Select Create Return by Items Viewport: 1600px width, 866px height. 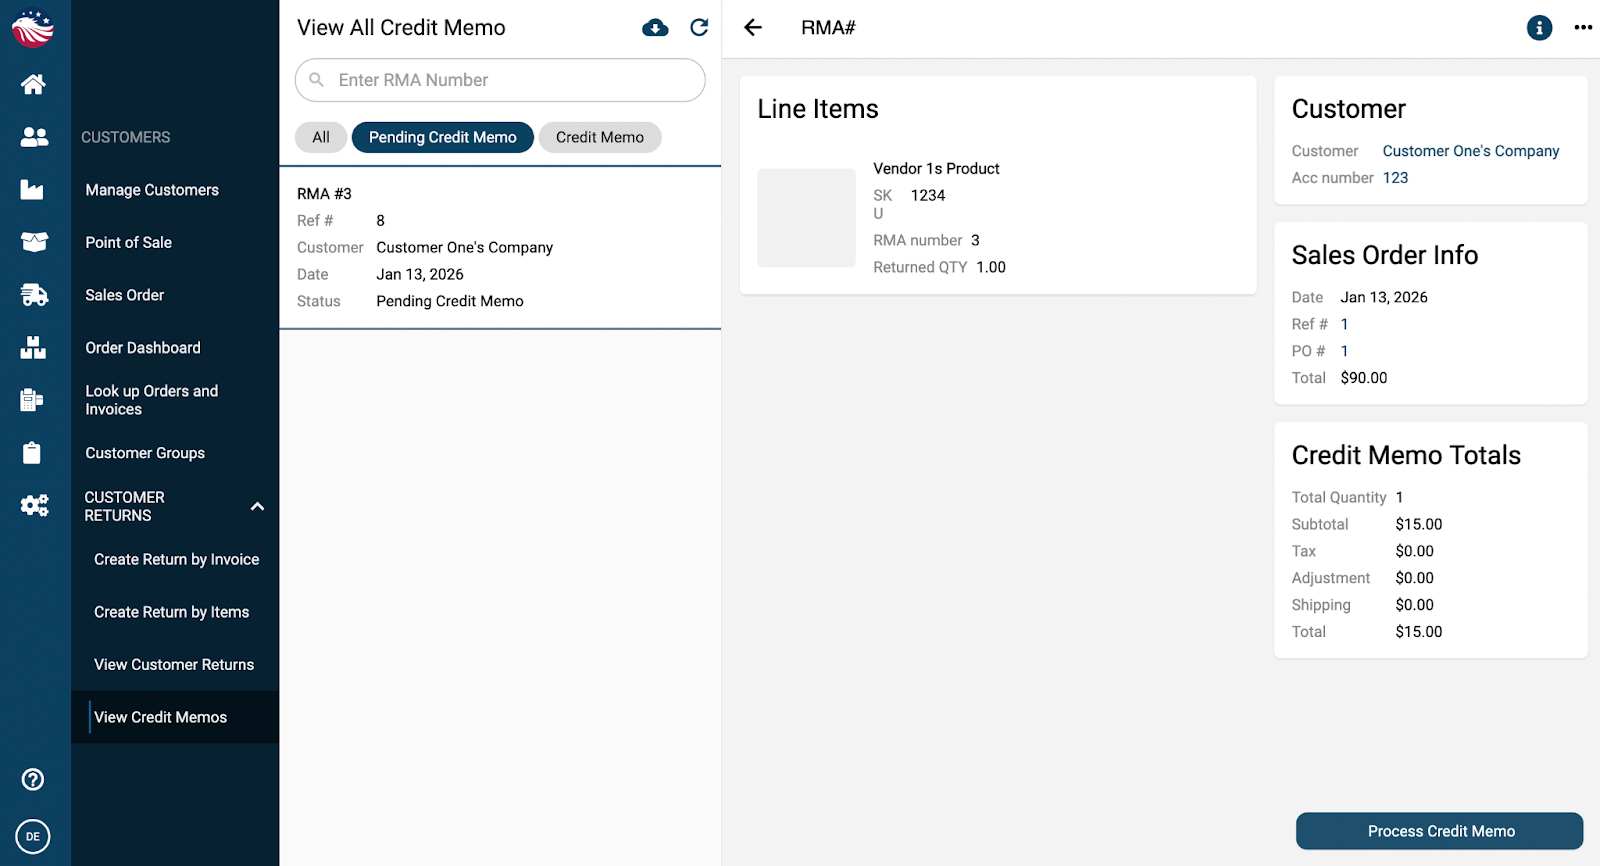pos(172,612)
